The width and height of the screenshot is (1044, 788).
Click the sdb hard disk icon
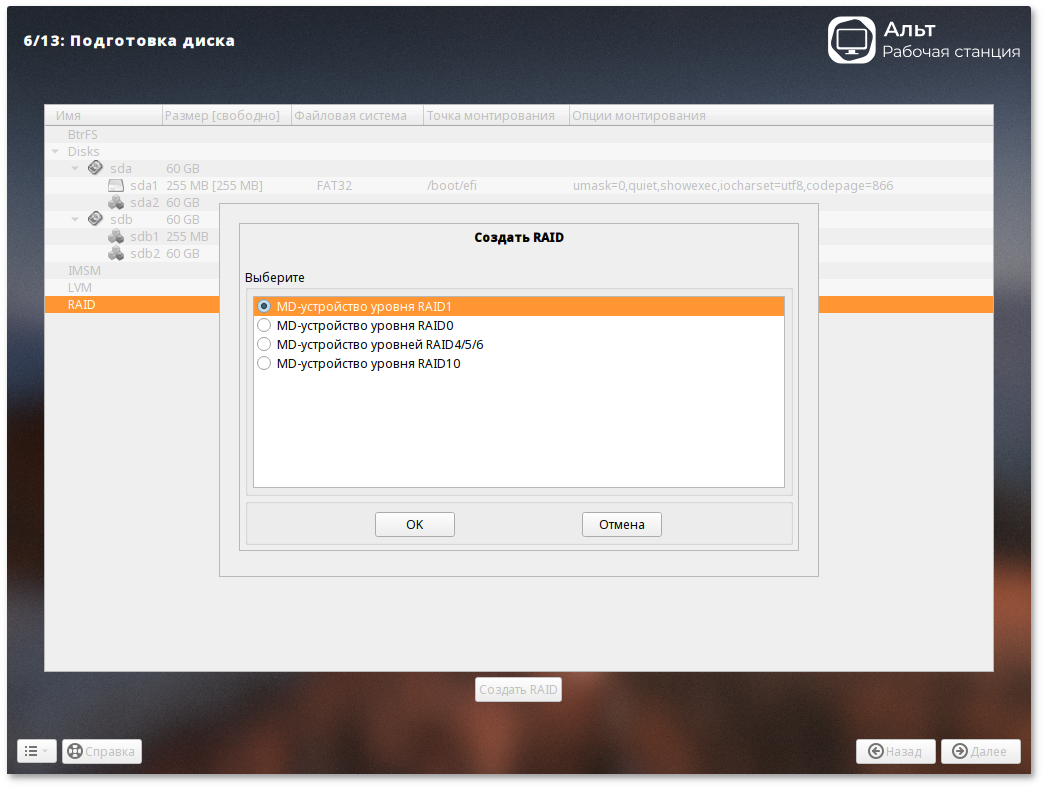(95, 219)
